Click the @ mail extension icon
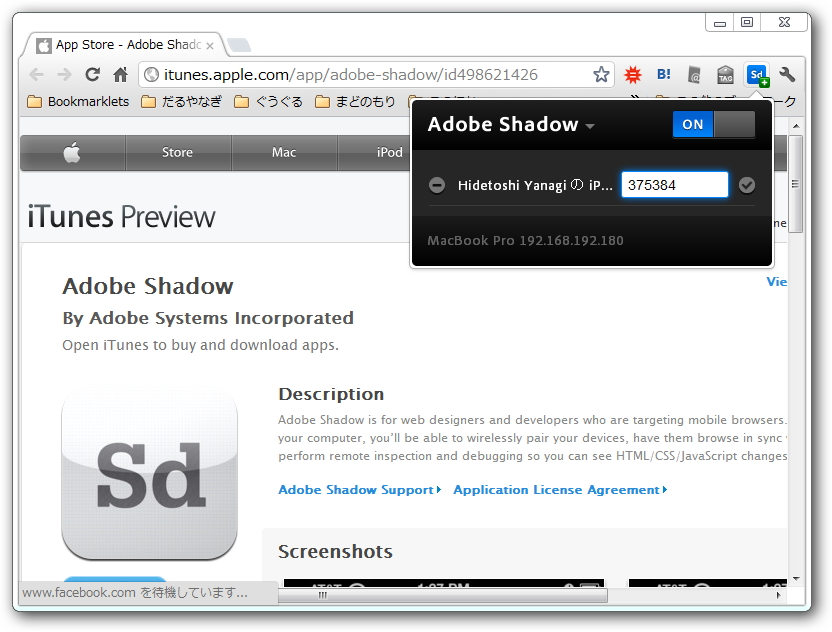Image resolution: width=832 pixels, height=632 pixels. click(x=694, y=74)
